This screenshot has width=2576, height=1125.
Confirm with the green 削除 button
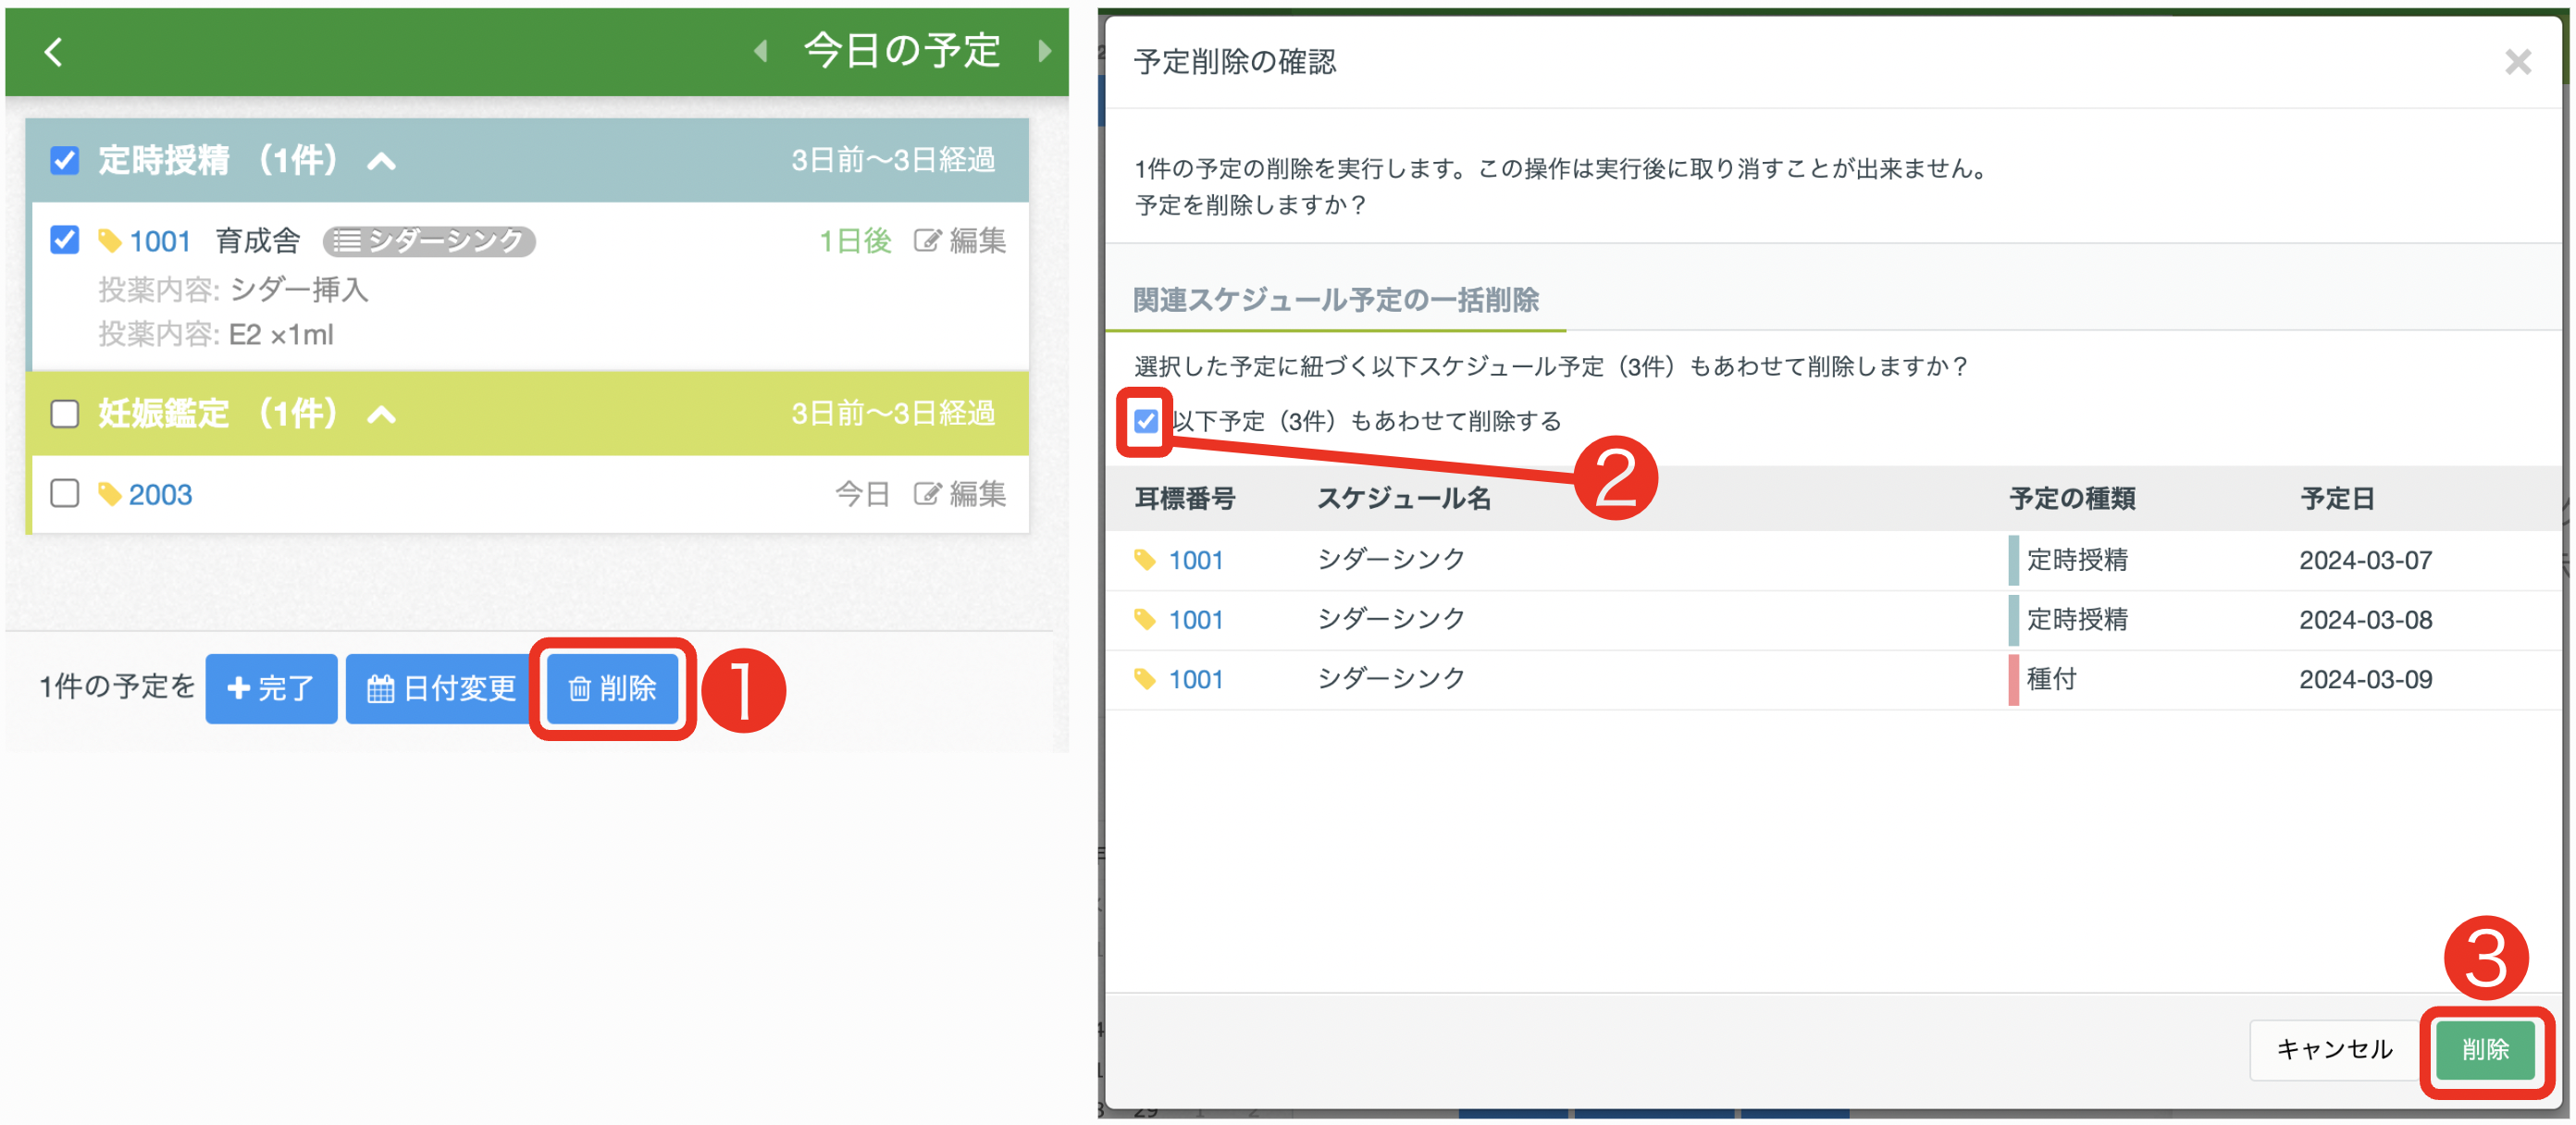coord(2485,1049)
